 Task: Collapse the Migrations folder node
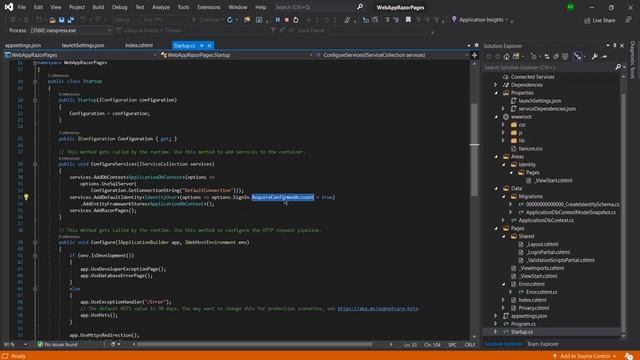(x=503, y=196)
